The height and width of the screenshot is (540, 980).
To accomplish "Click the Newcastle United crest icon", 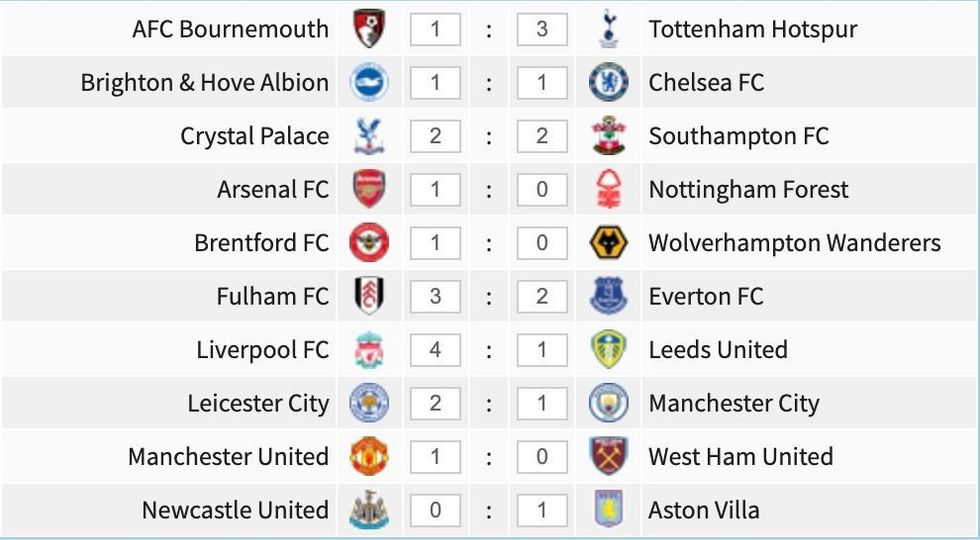I will coord(370,510).
